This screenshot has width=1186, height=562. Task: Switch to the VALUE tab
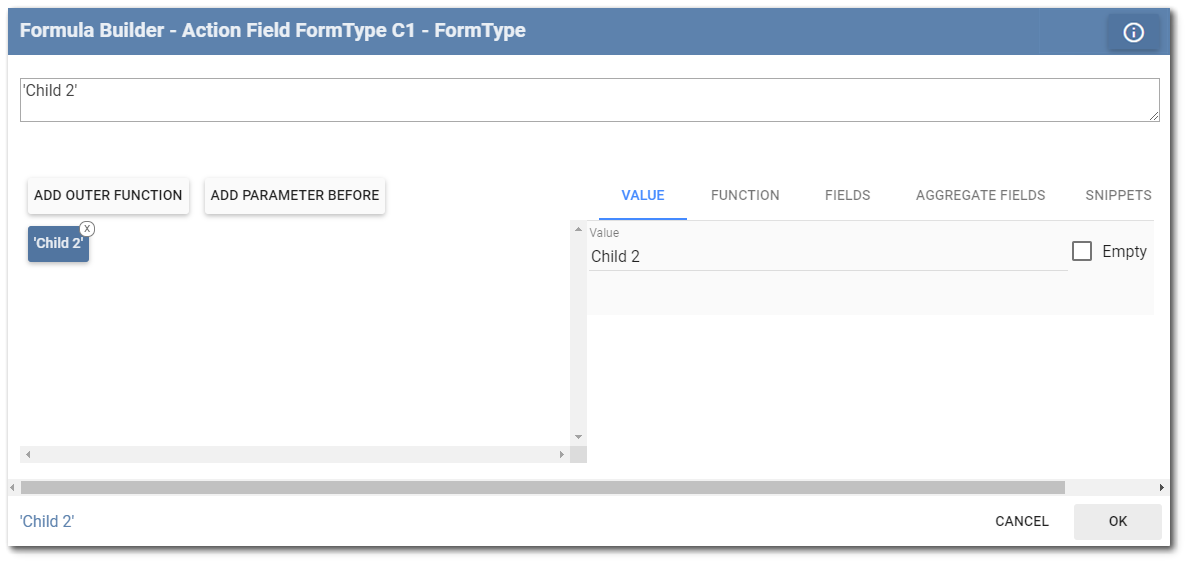click(x=643, y=196)
